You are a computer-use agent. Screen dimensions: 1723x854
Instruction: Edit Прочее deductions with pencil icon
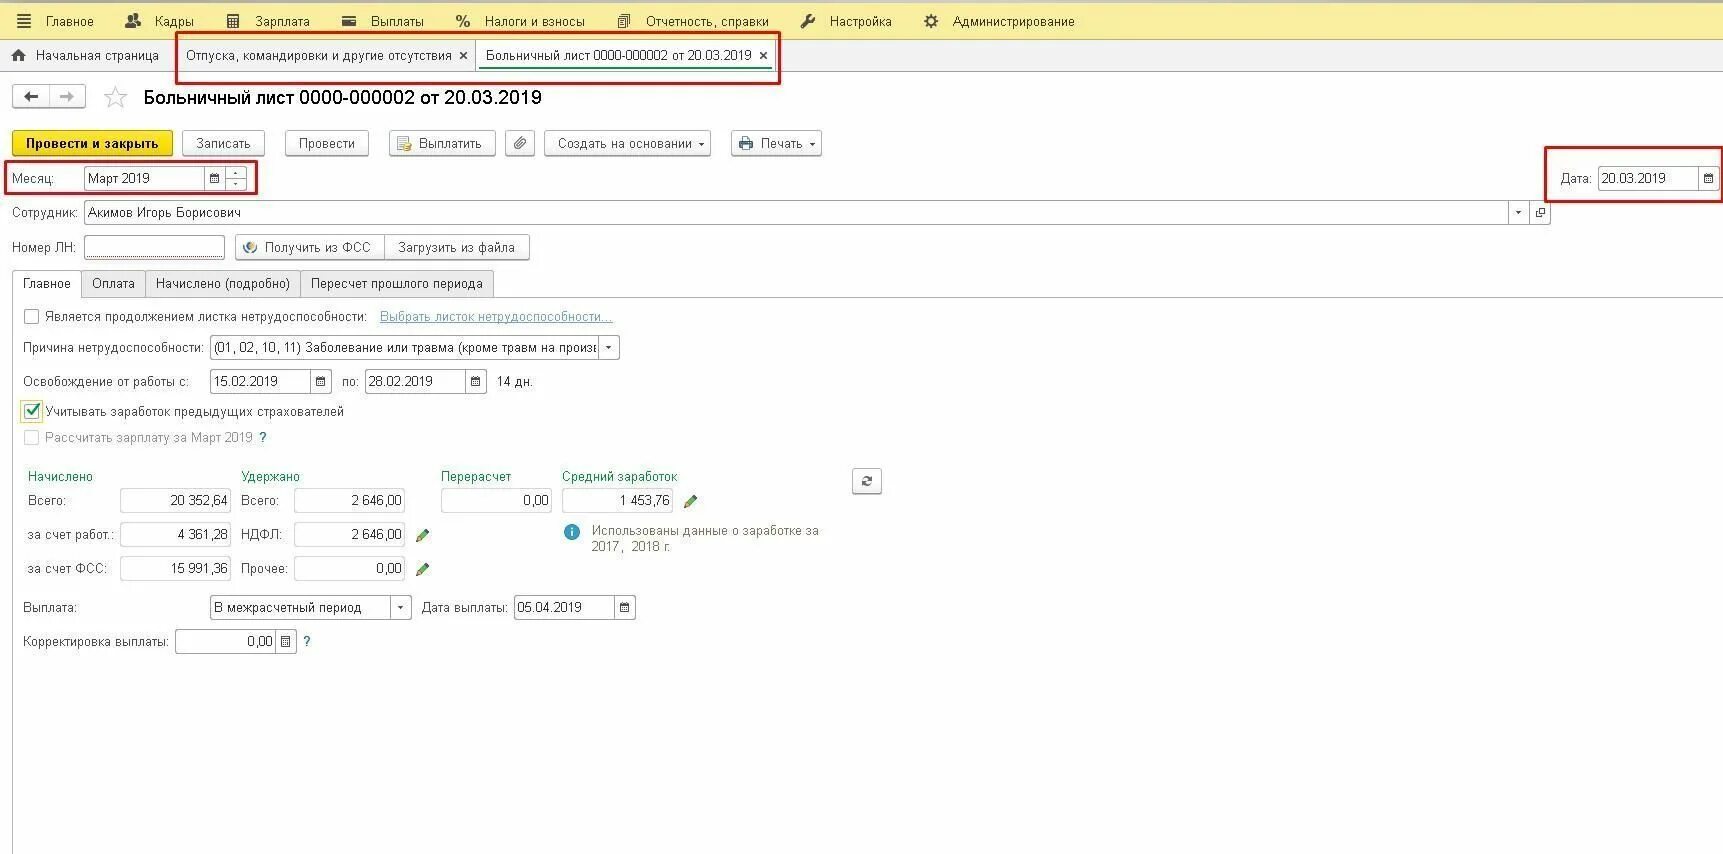(423, 570)
